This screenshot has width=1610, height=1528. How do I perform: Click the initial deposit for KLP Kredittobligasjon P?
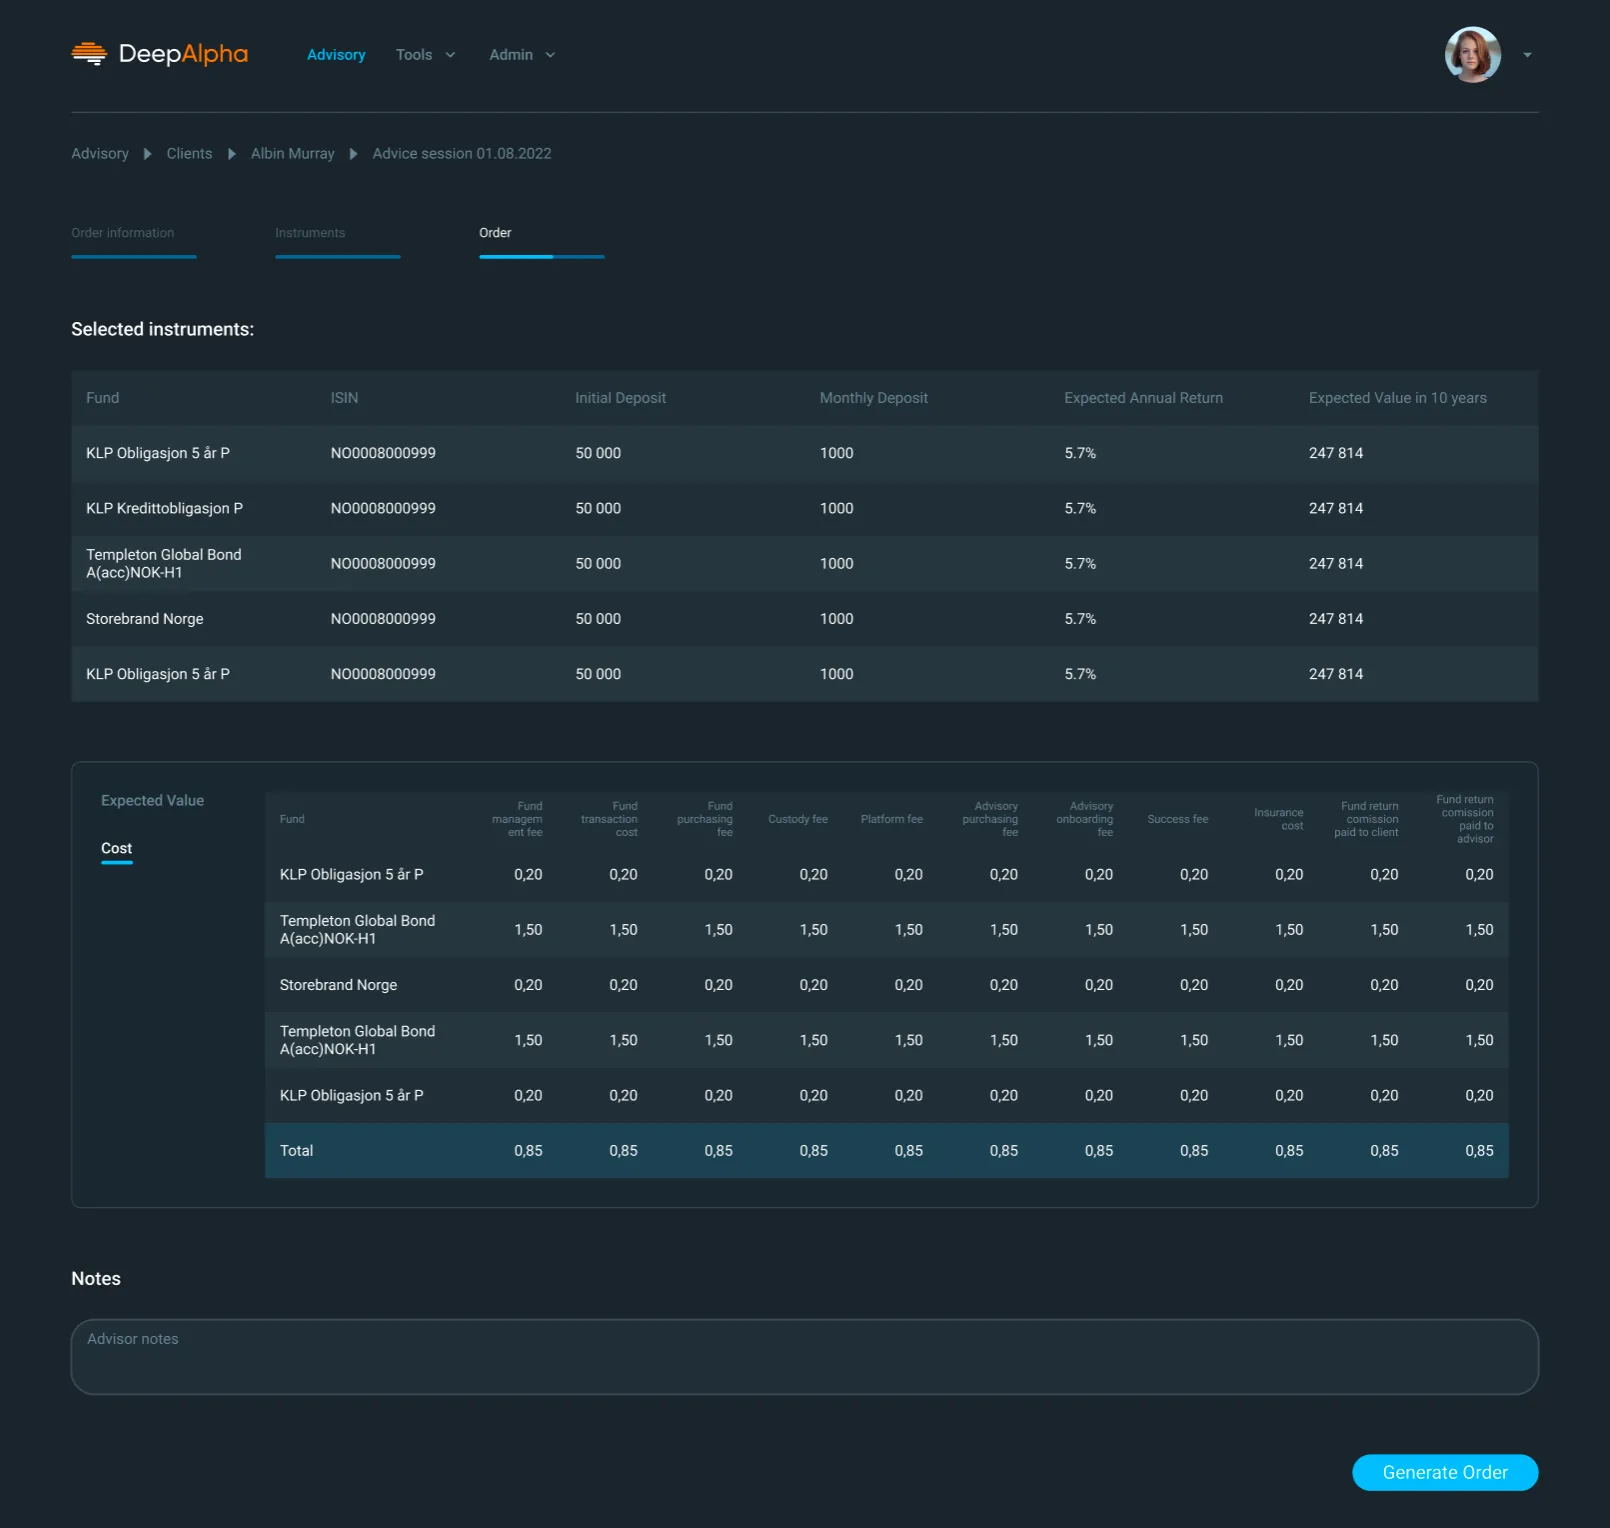click(x=598, y=508)
